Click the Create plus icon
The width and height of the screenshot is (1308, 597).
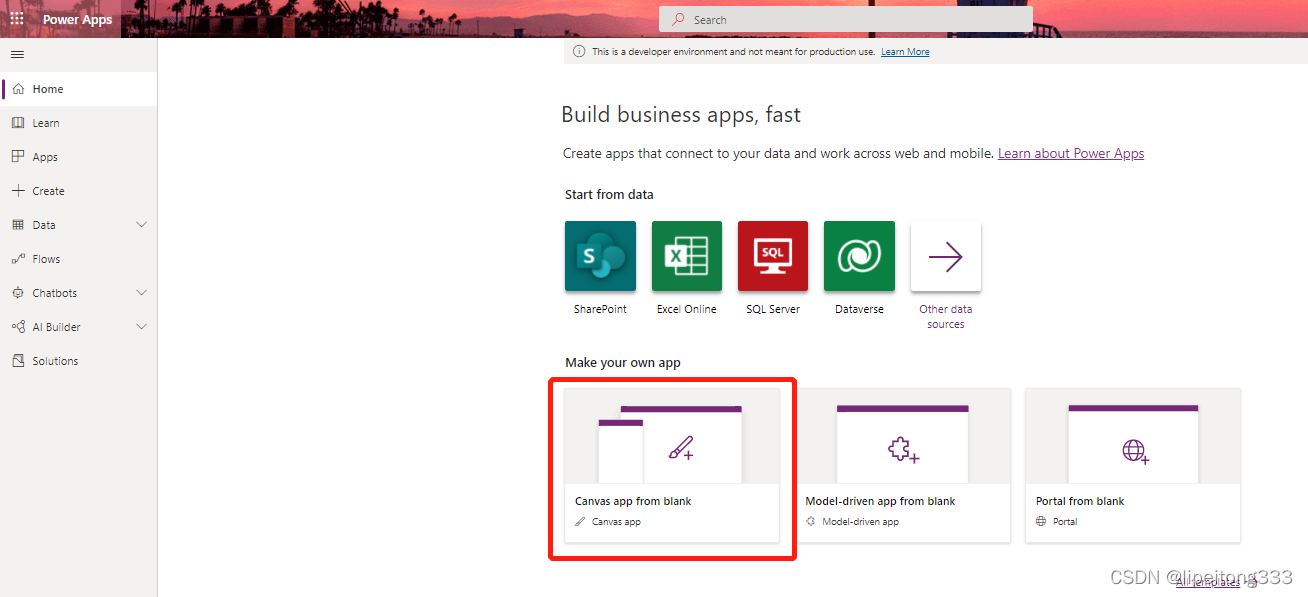[x=18, y=191]
